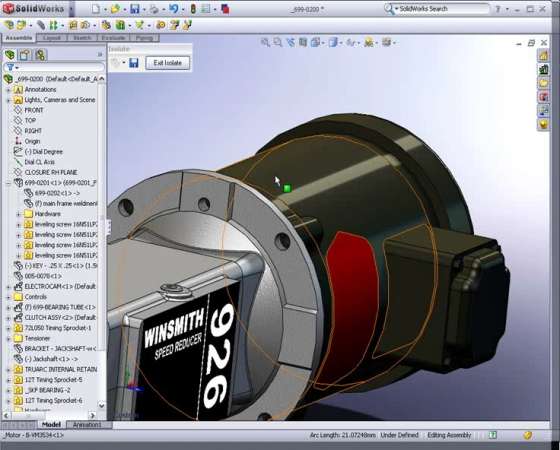Open the tree filter funnel dropdown
This screenshot has width=560, height=450.
point(12,67)
